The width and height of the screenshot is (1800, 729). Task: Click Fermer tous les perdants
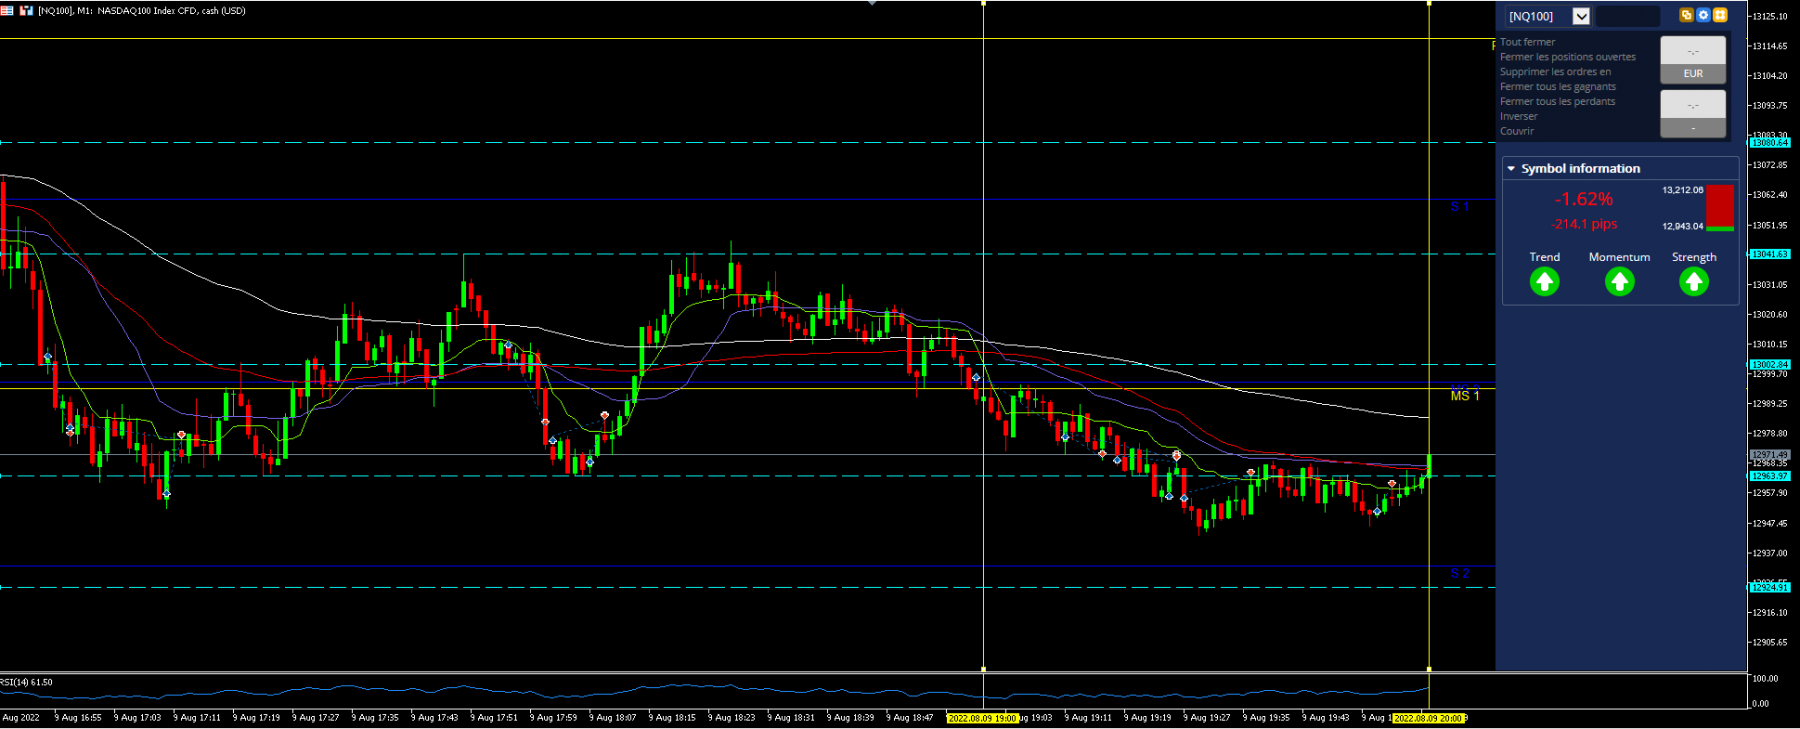pos(1557,102)
